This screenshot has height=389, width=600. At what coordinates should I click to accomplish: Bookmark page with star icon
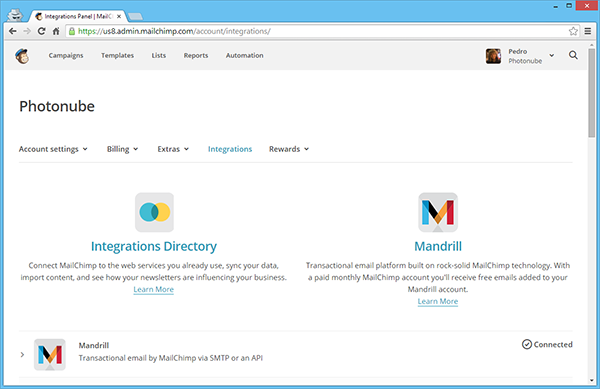pos(573,31)
